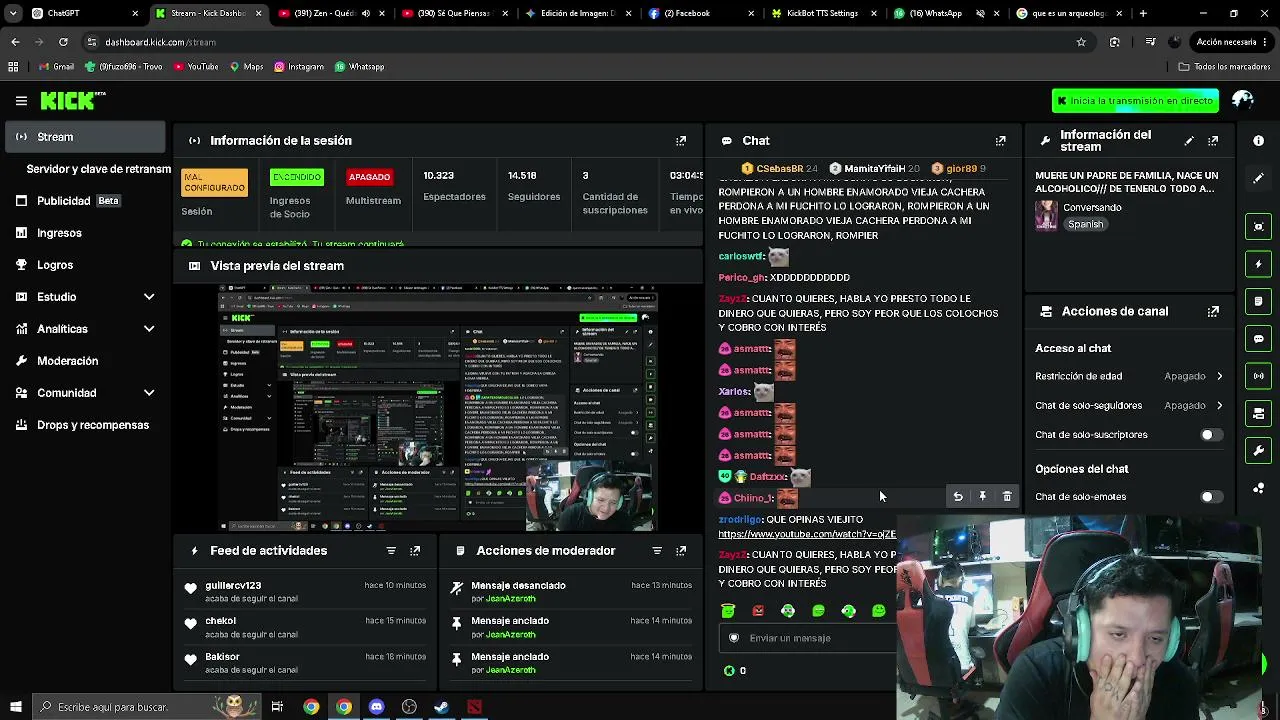
Task: Open Drops y recompensas in the sidebar
Action: click(85, 425)
